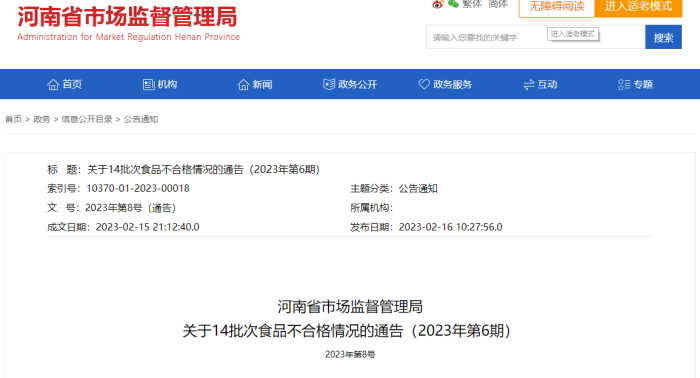700x378 pixels.
Task: Click the 公告通知 breadcrumb link
Action: (x=141, y=119)
